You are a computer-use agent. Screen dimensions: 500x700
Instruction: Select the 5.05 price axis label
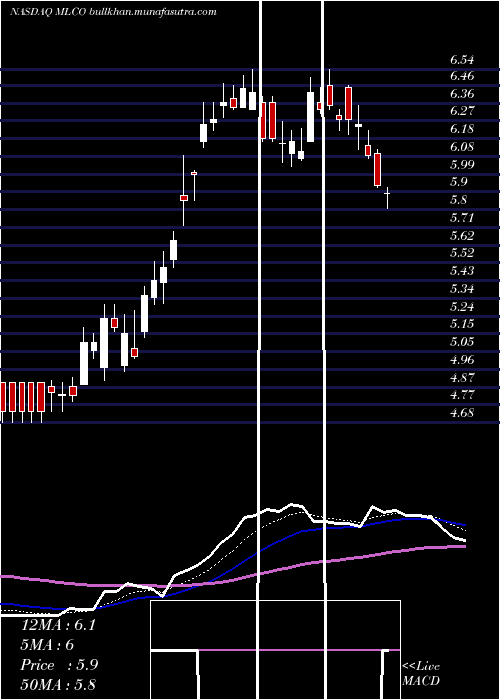pos(462,342)
